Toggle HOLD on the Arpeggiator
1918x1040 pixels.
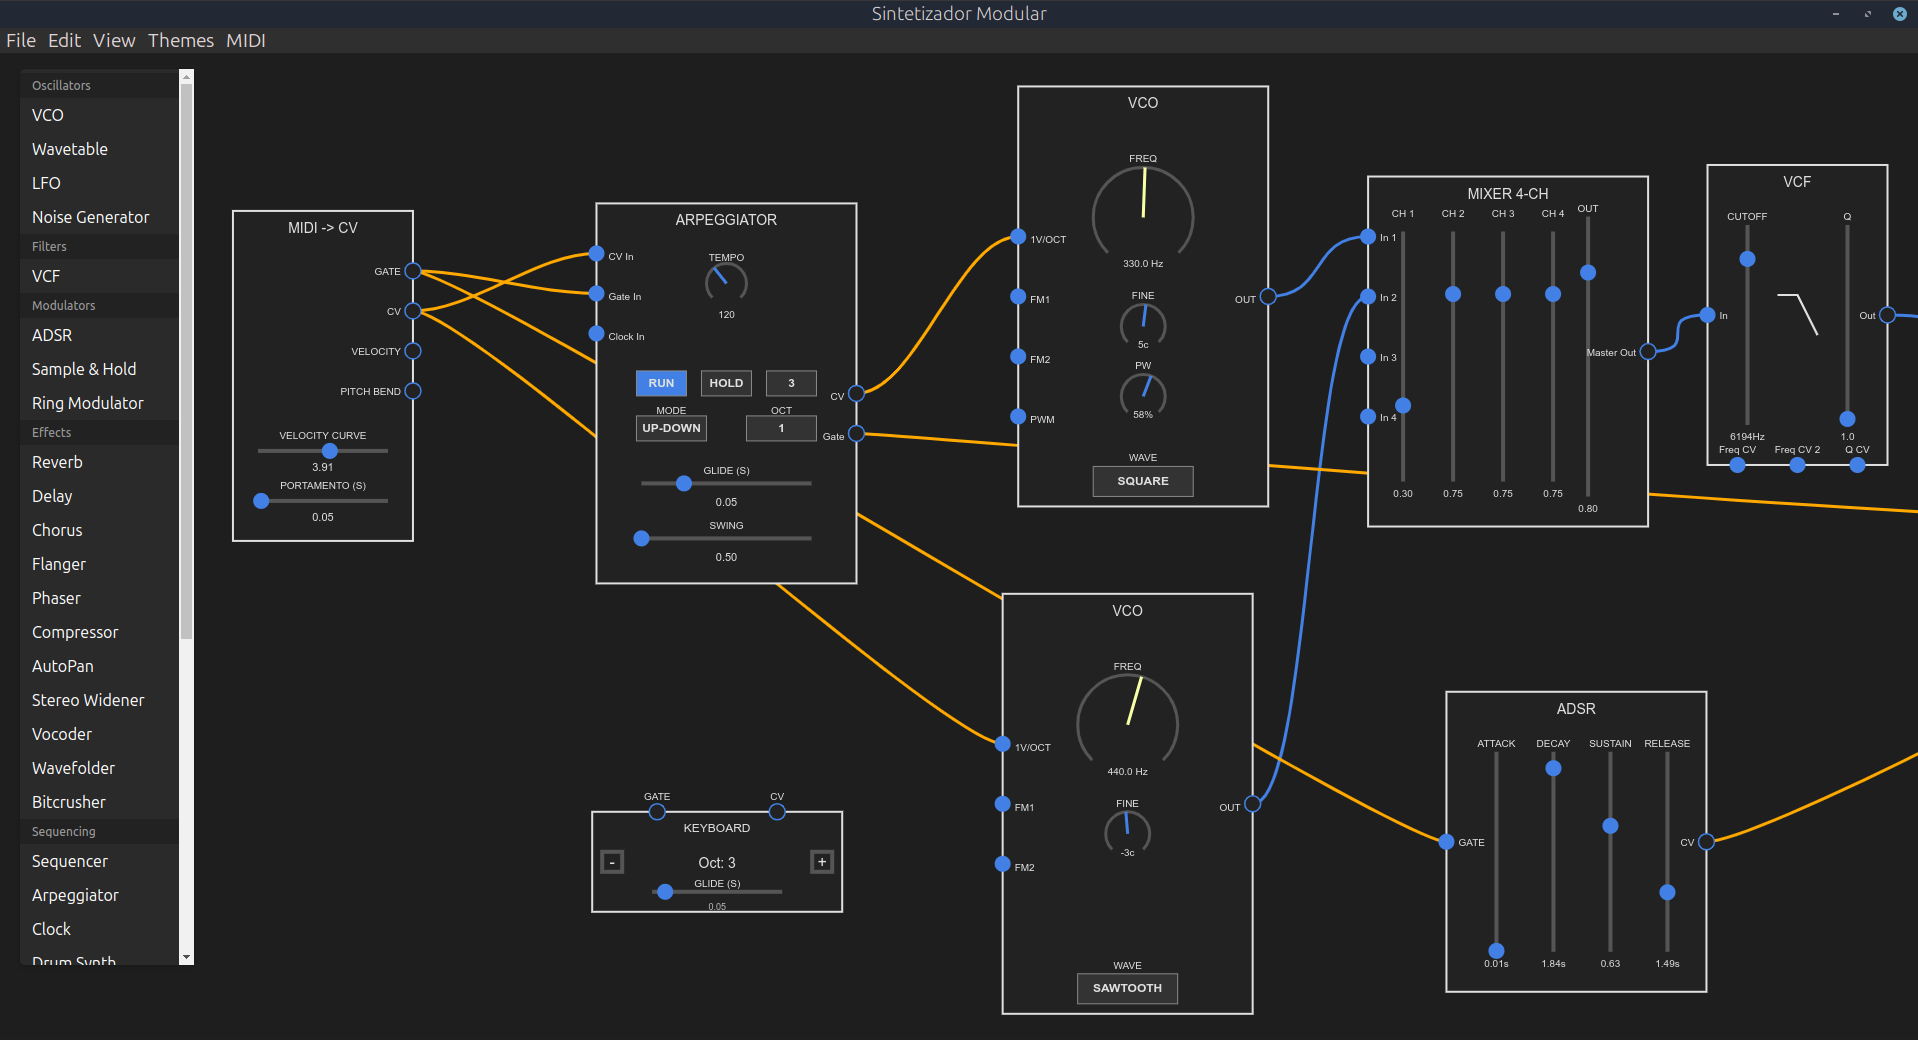click(x=726, y=383)
